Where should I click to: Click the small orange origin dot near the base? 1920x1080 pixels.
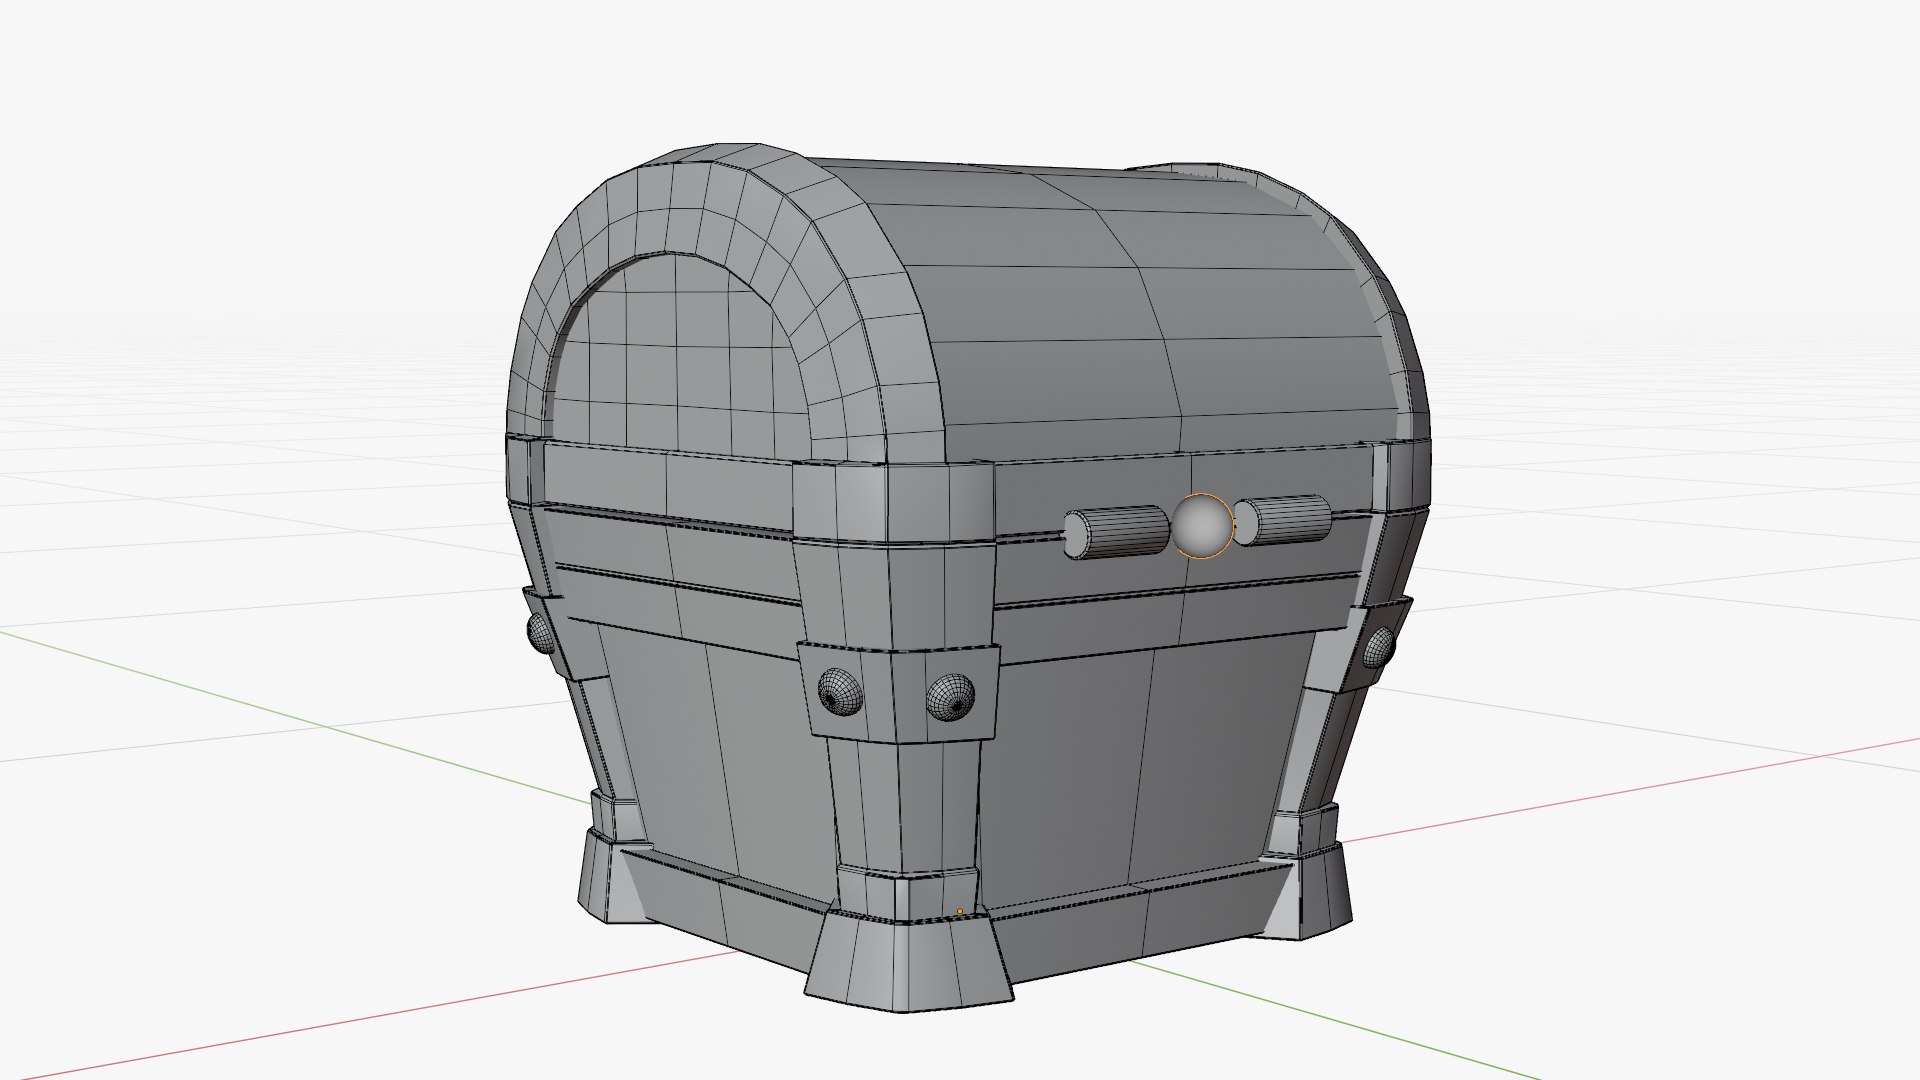point(960,912)
